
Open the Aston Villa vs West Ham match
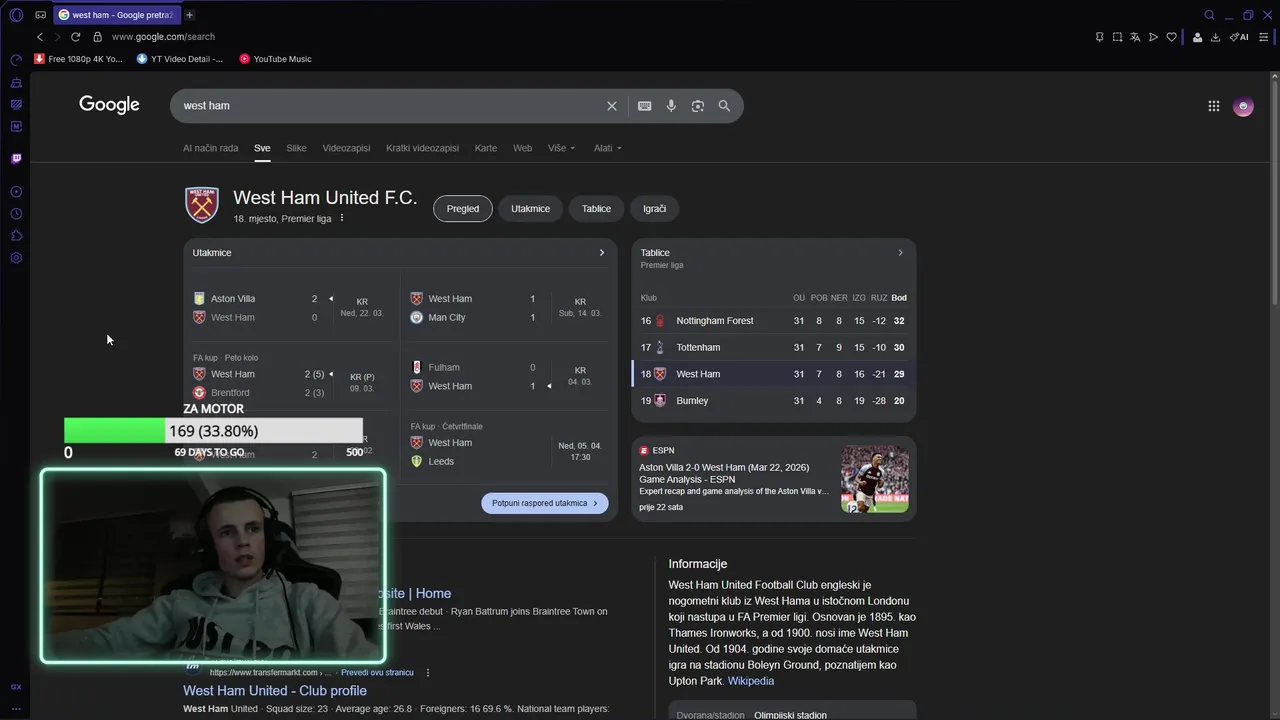tap(291, 308)
